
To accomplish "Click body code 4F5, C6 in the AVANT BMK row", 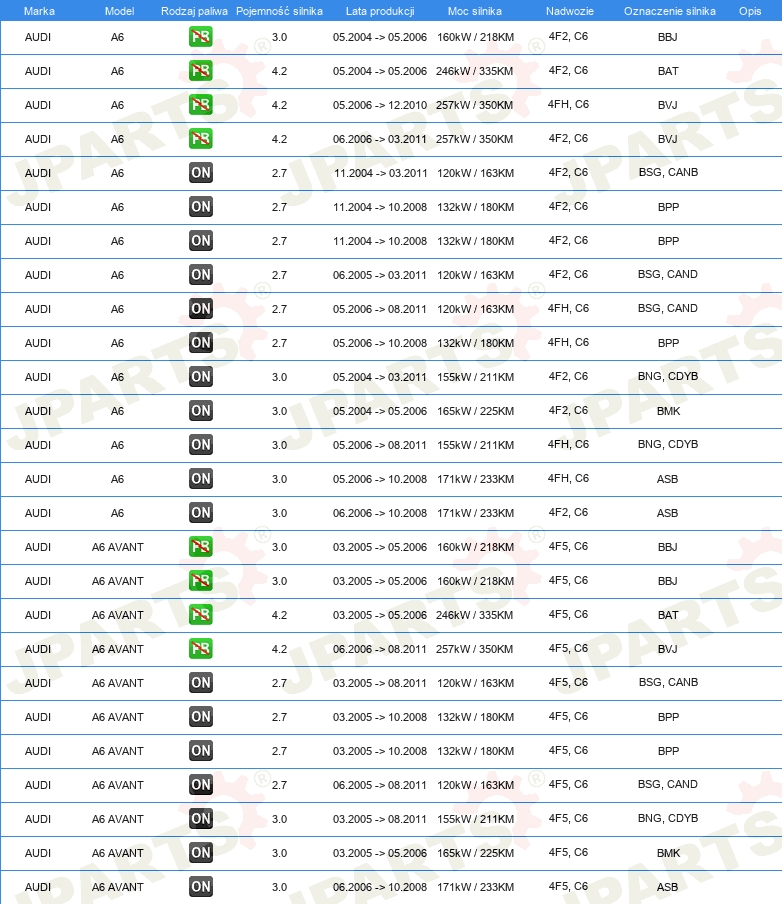I will (568, 853).
